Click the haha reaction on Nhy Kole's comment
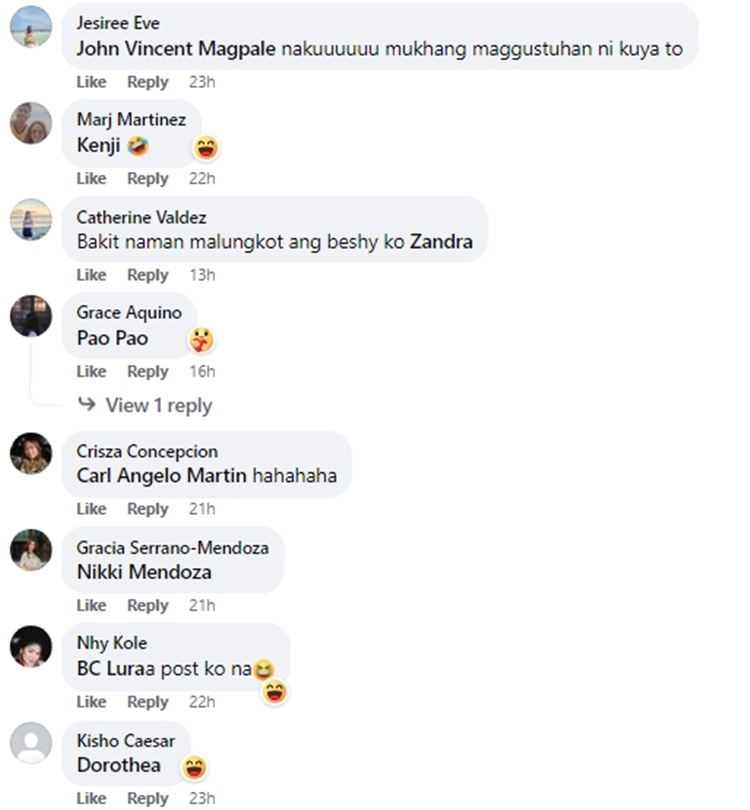The width and height of the screenshot is (750, 810). pos(275,692)
